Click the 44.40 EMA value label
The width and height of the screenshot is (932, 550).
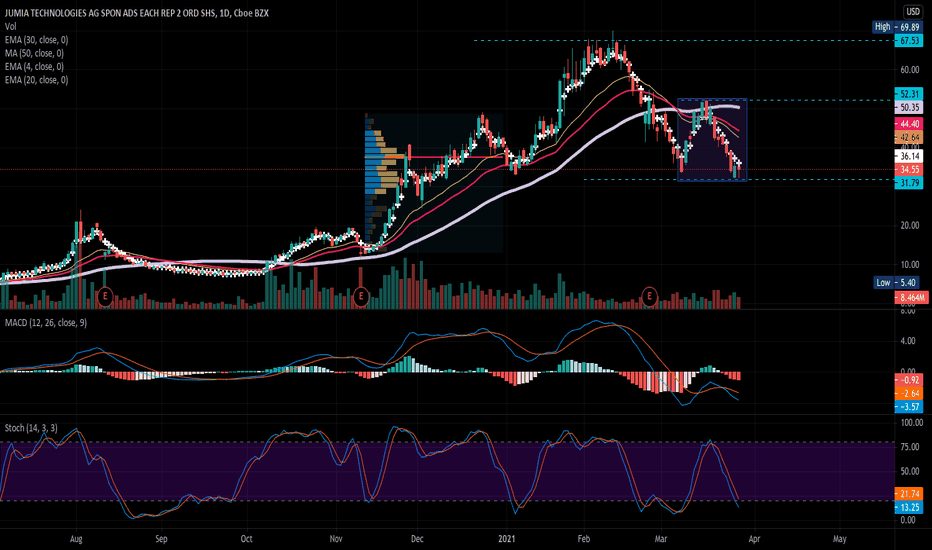point(909,124)
